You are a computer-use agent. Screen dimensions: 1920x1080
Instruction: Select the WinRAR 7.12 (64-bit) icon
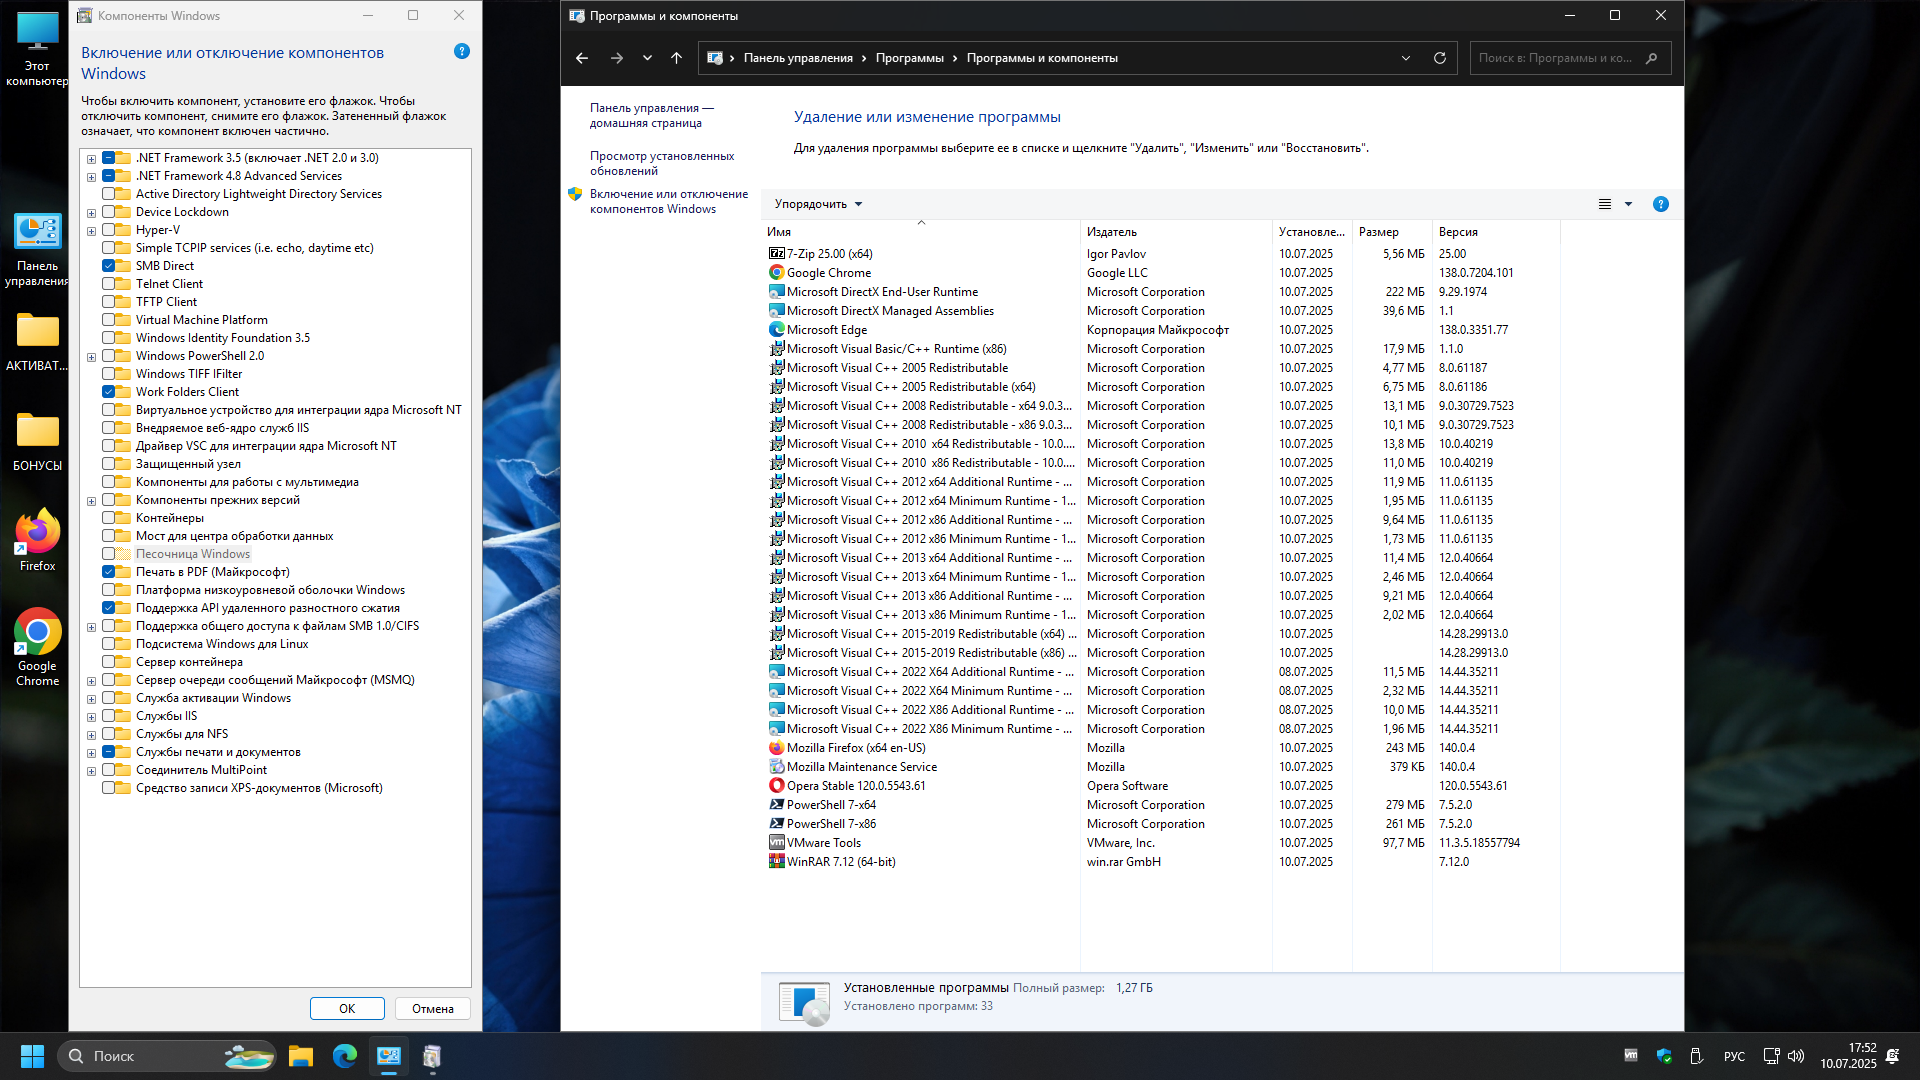tap(776, 862)
